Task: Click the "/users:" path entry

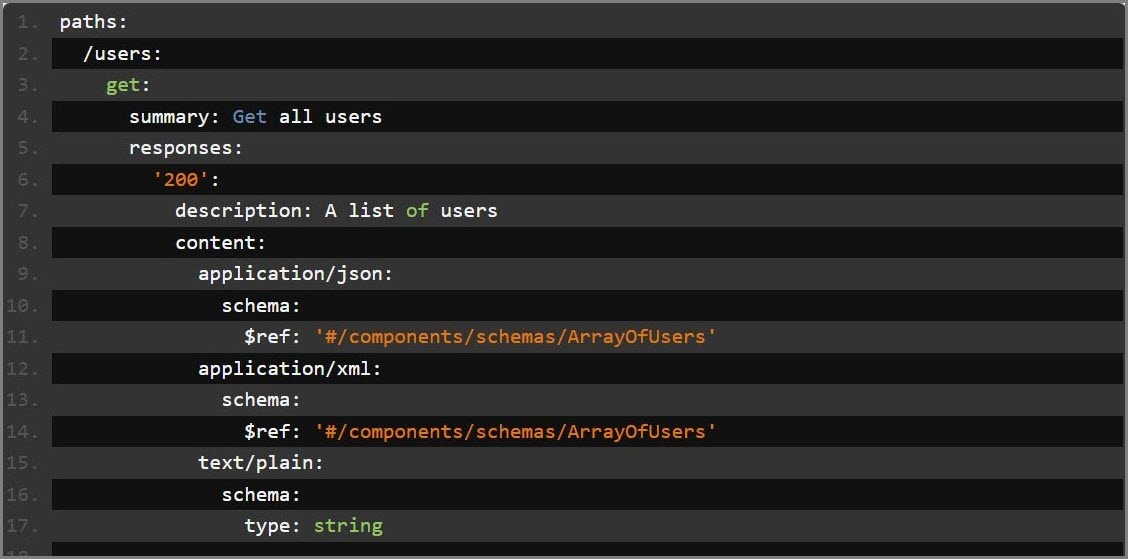Action: [121, 53]
